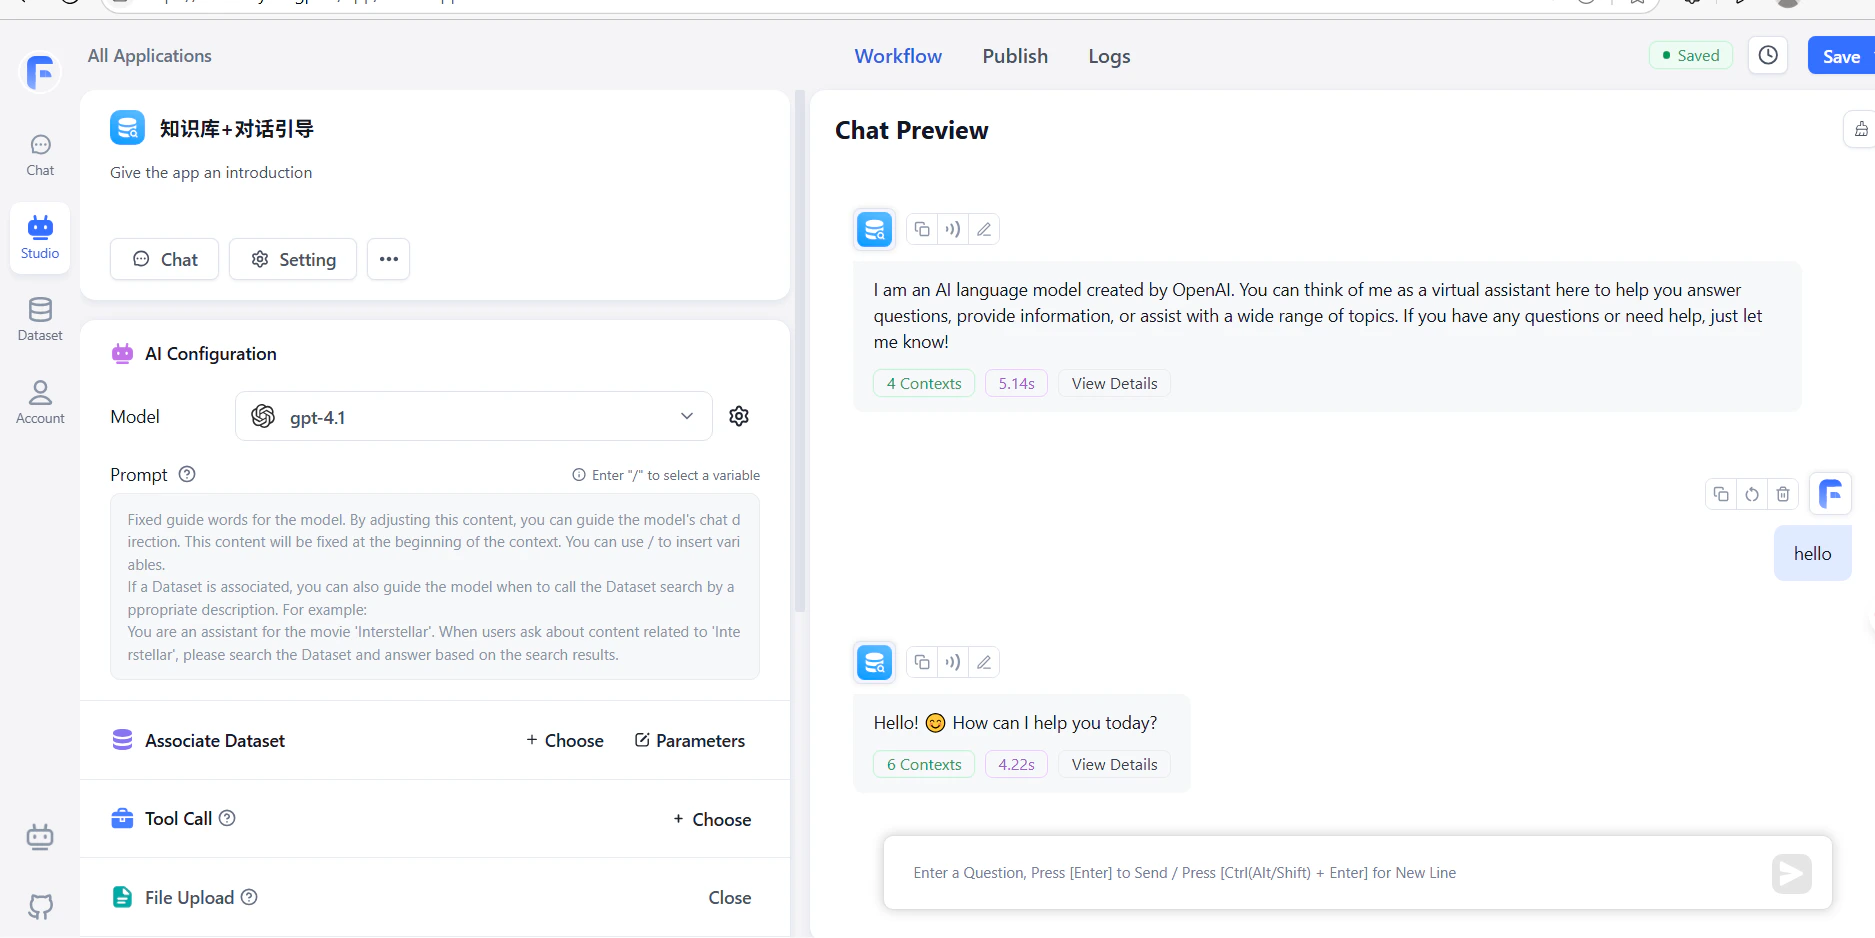Open the Studio section in sidebar
This screenshot has width=1875, height=938.
coord(40,237)
